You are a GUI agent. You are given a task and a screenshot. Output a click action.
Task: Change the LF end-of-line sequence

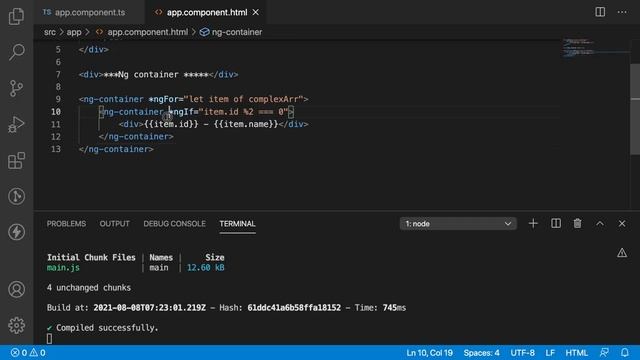coord(550,353)
